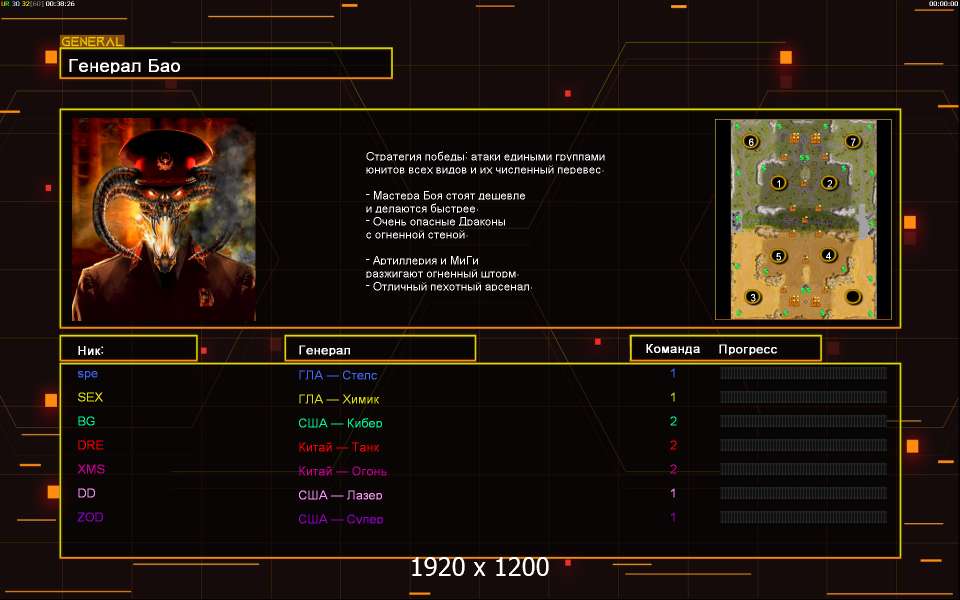Click loading progress bar for DD
This screenshot has height=600, width=960.
tap(803, 492)
